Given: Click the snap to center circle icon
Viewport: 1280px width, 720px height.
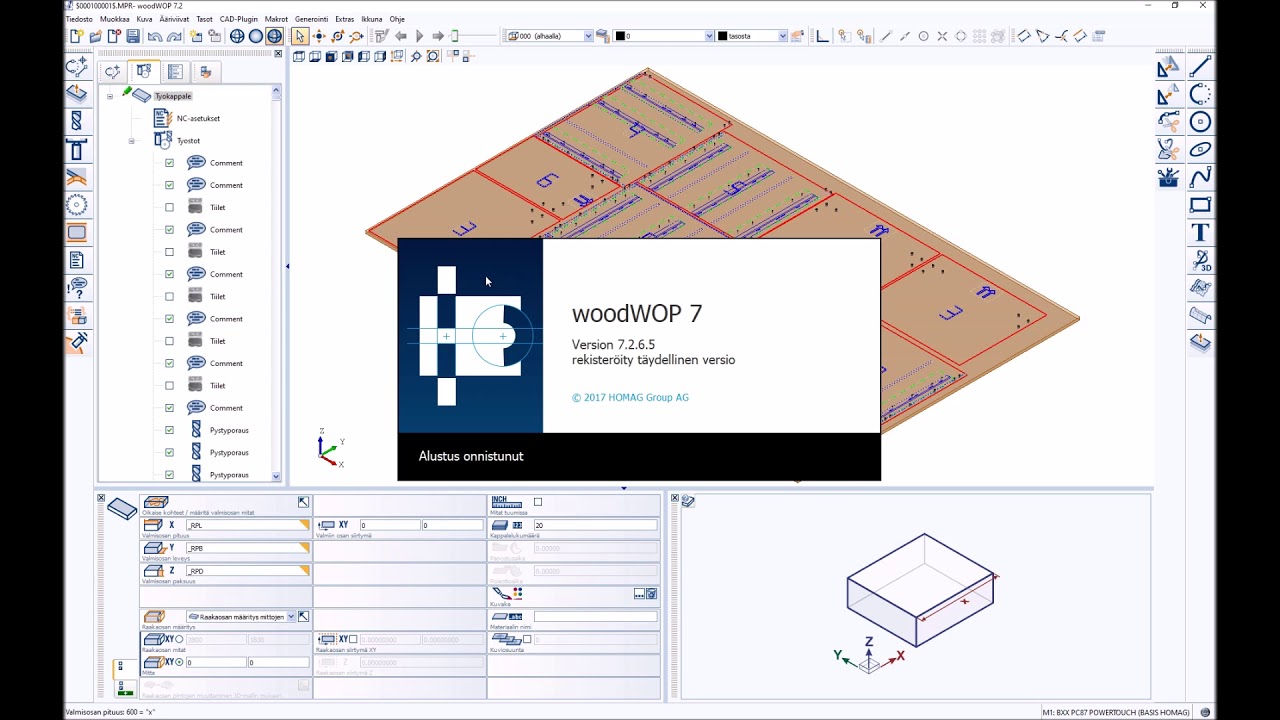Looking at the screenshot, I should [x=923, y=36].
